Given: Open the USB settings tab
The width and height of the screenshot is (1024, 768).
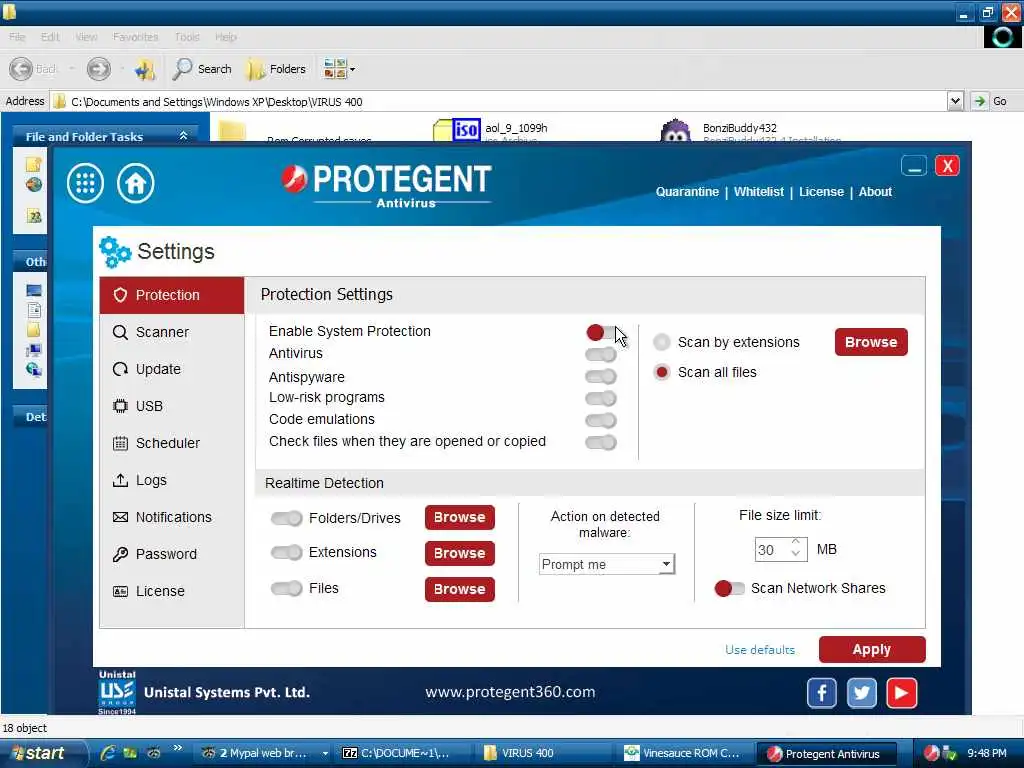Looking at the screenshot, I should (172, 406).
